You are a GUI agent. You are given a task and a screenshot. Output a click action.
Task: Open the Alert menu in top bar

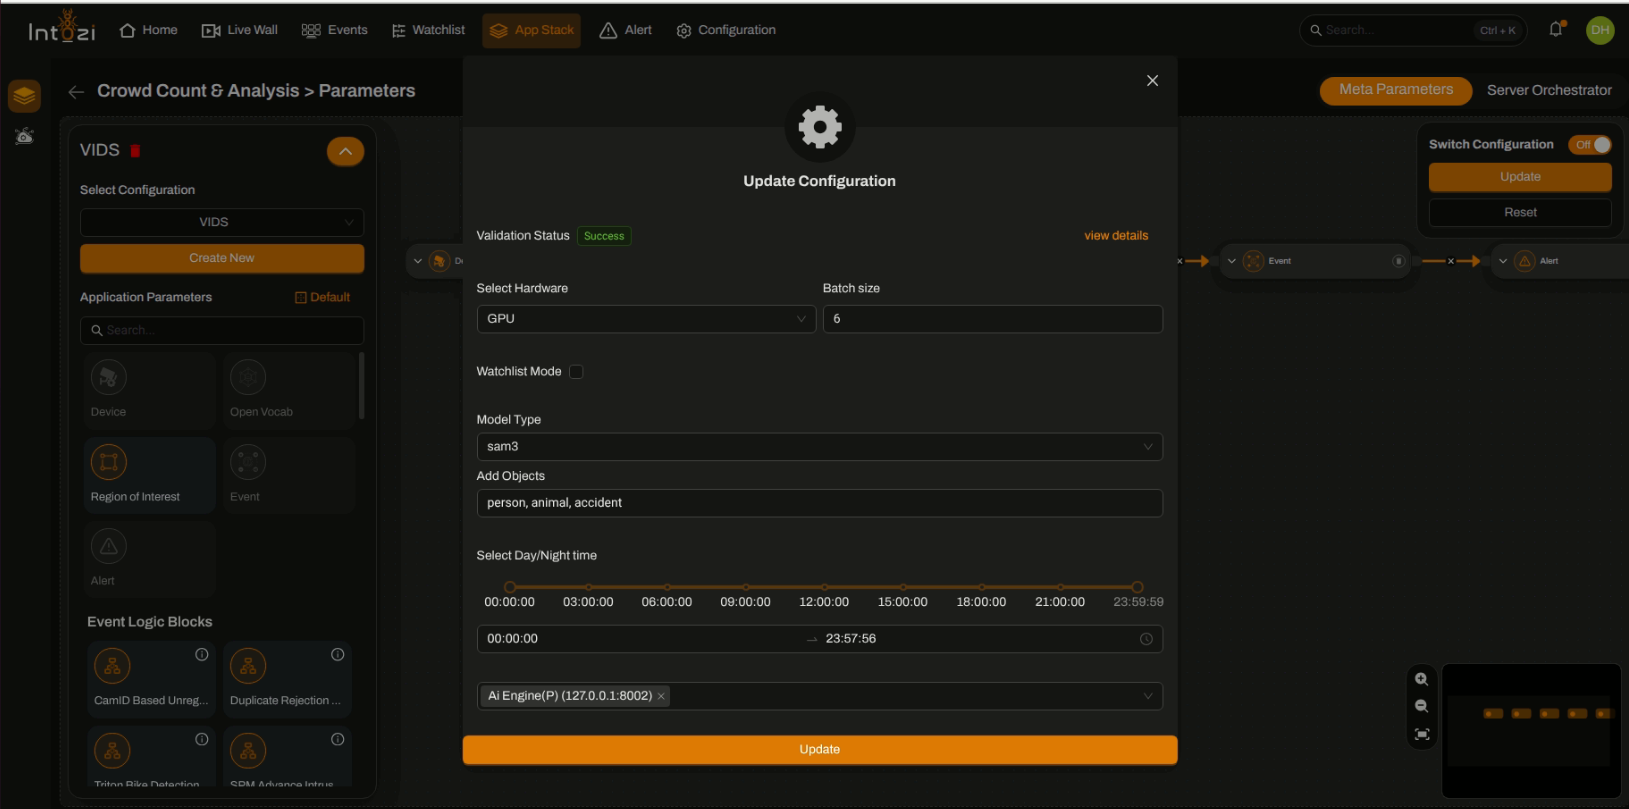[x=625, y=30]
